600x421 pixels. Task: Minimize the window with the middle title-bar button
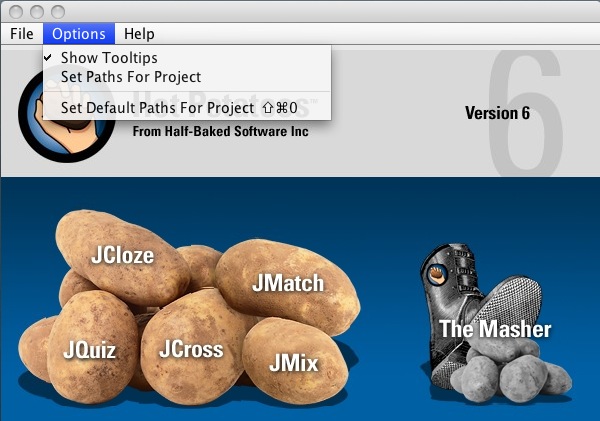[x=37, y=11]
